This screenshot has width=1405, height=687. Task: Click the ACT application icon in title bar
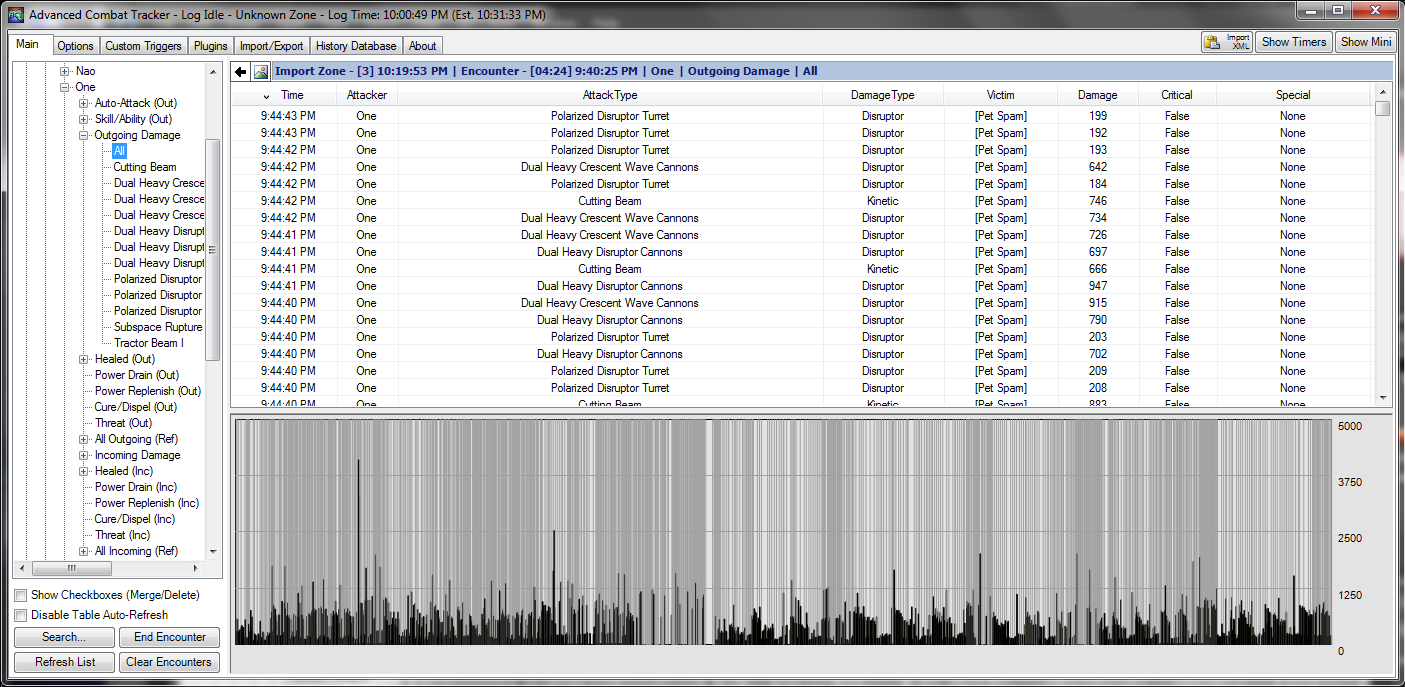[15, 14]
